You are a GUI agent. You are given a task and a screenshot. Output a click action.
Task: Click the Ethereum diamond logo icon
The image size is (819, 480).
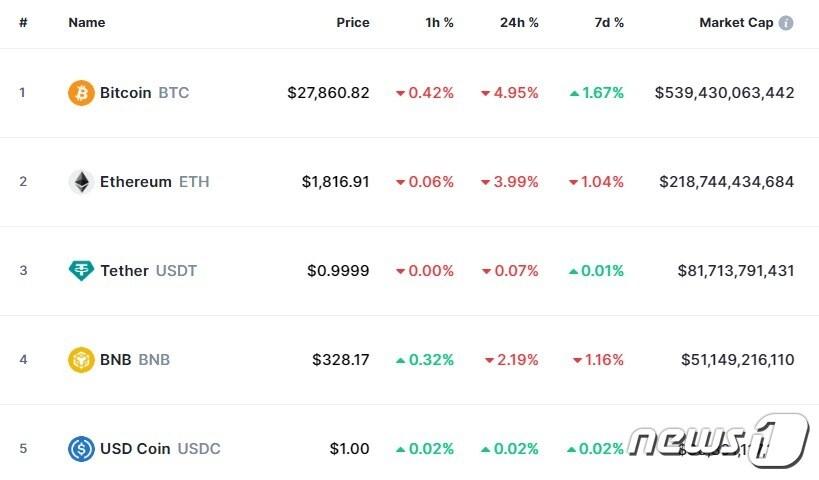pos(81,182)
